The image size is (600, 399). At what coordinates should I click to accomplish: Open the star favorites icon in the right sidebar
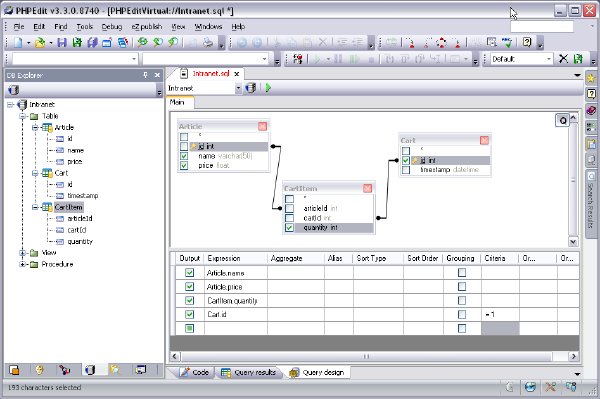click(591, 78)
